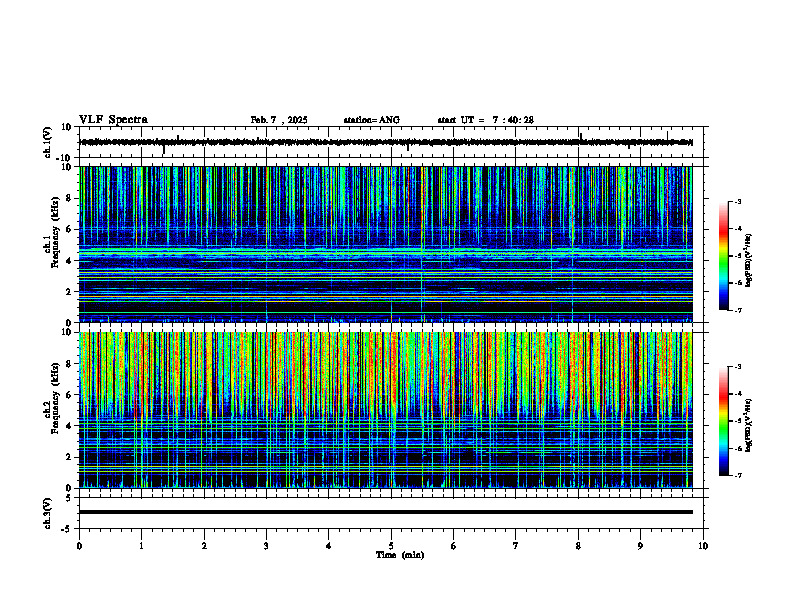Click the ch.1 colorbar "log(PSD)" unit label
Screen dimensions: 792x612
(748, 260)
